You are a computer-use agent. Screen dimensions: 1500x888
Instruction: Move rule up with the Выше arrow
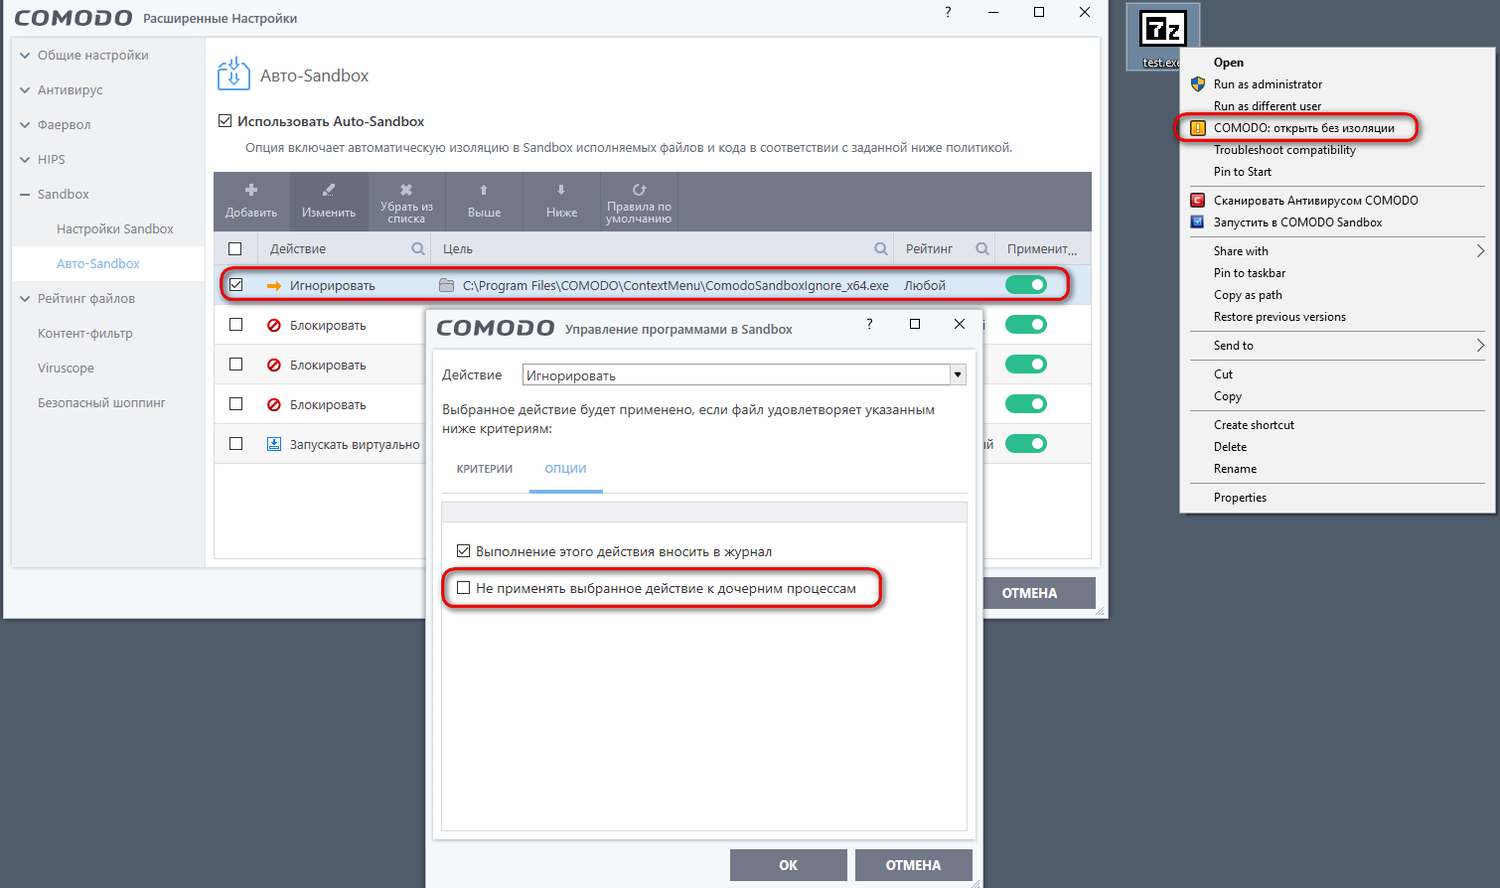(x=484, y=190)
